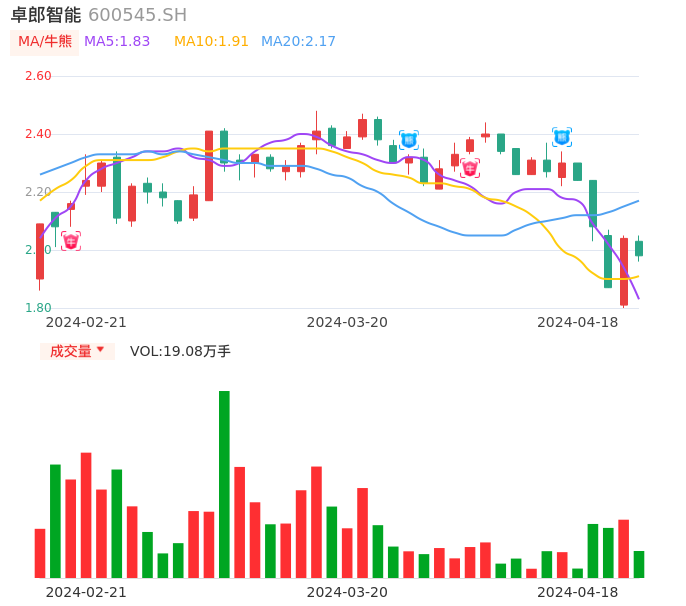
Task: Select the 2024-03-20 date label on price axis
Action: [347, 322]
